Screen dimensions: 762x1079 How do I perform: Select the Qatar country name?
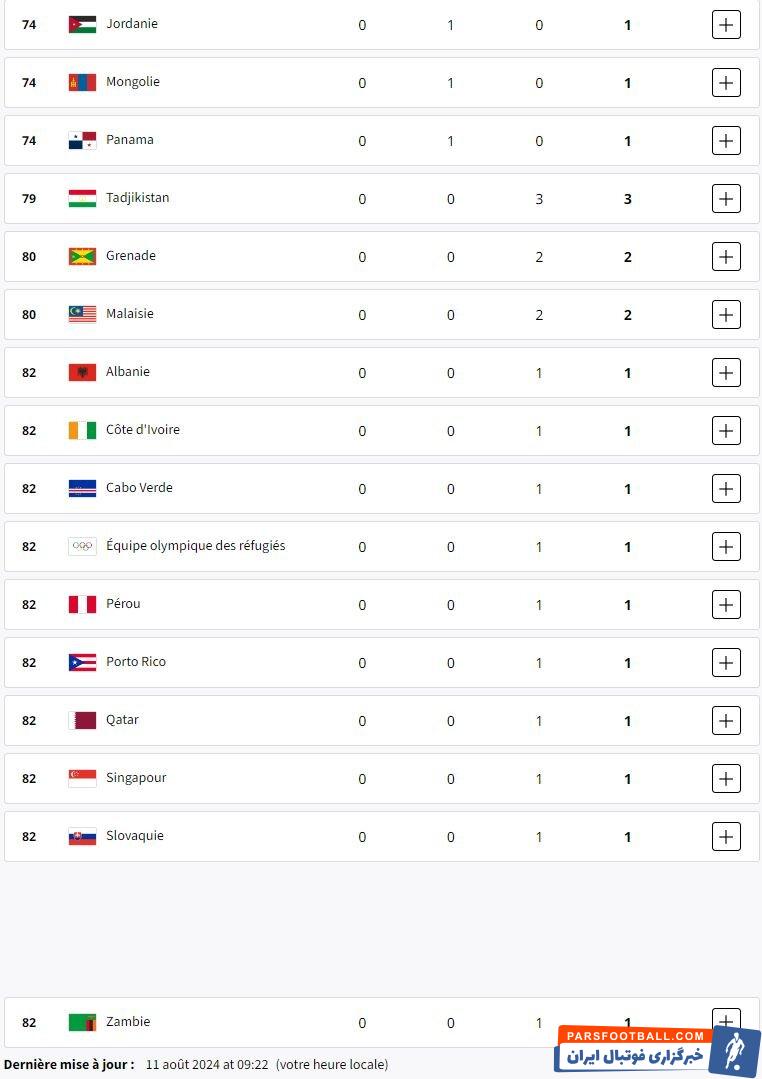coord(122,720)
